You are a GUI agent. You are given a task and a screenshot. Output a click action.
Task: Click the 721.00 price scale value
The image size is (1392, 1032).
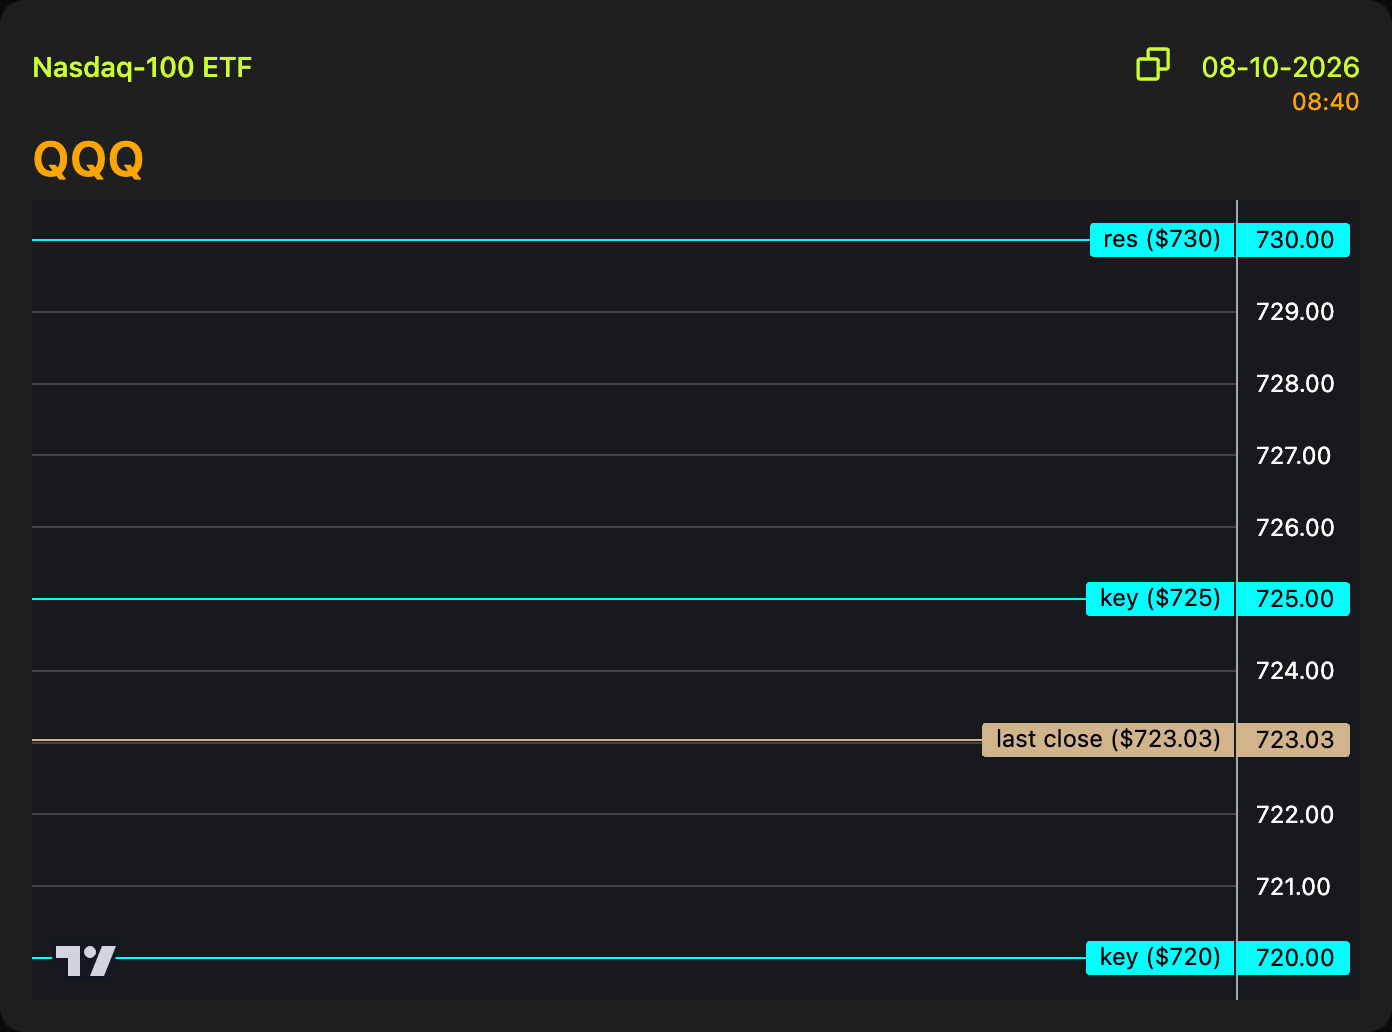[1293, 887]
